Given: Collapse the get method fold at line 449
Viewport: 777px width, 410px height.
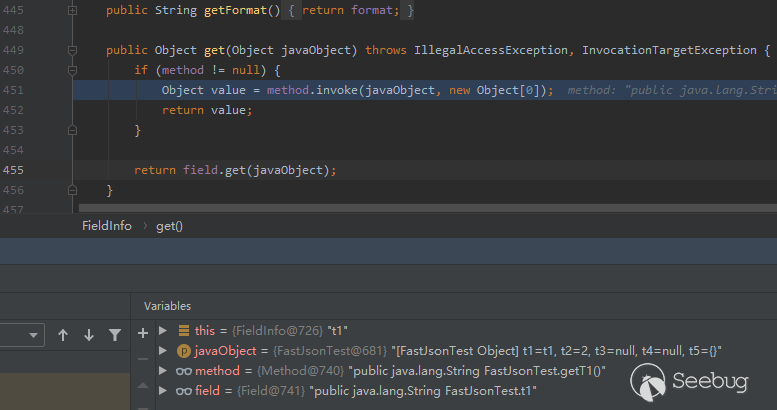Looking at the screenshot, I should (x=72, y=50).
